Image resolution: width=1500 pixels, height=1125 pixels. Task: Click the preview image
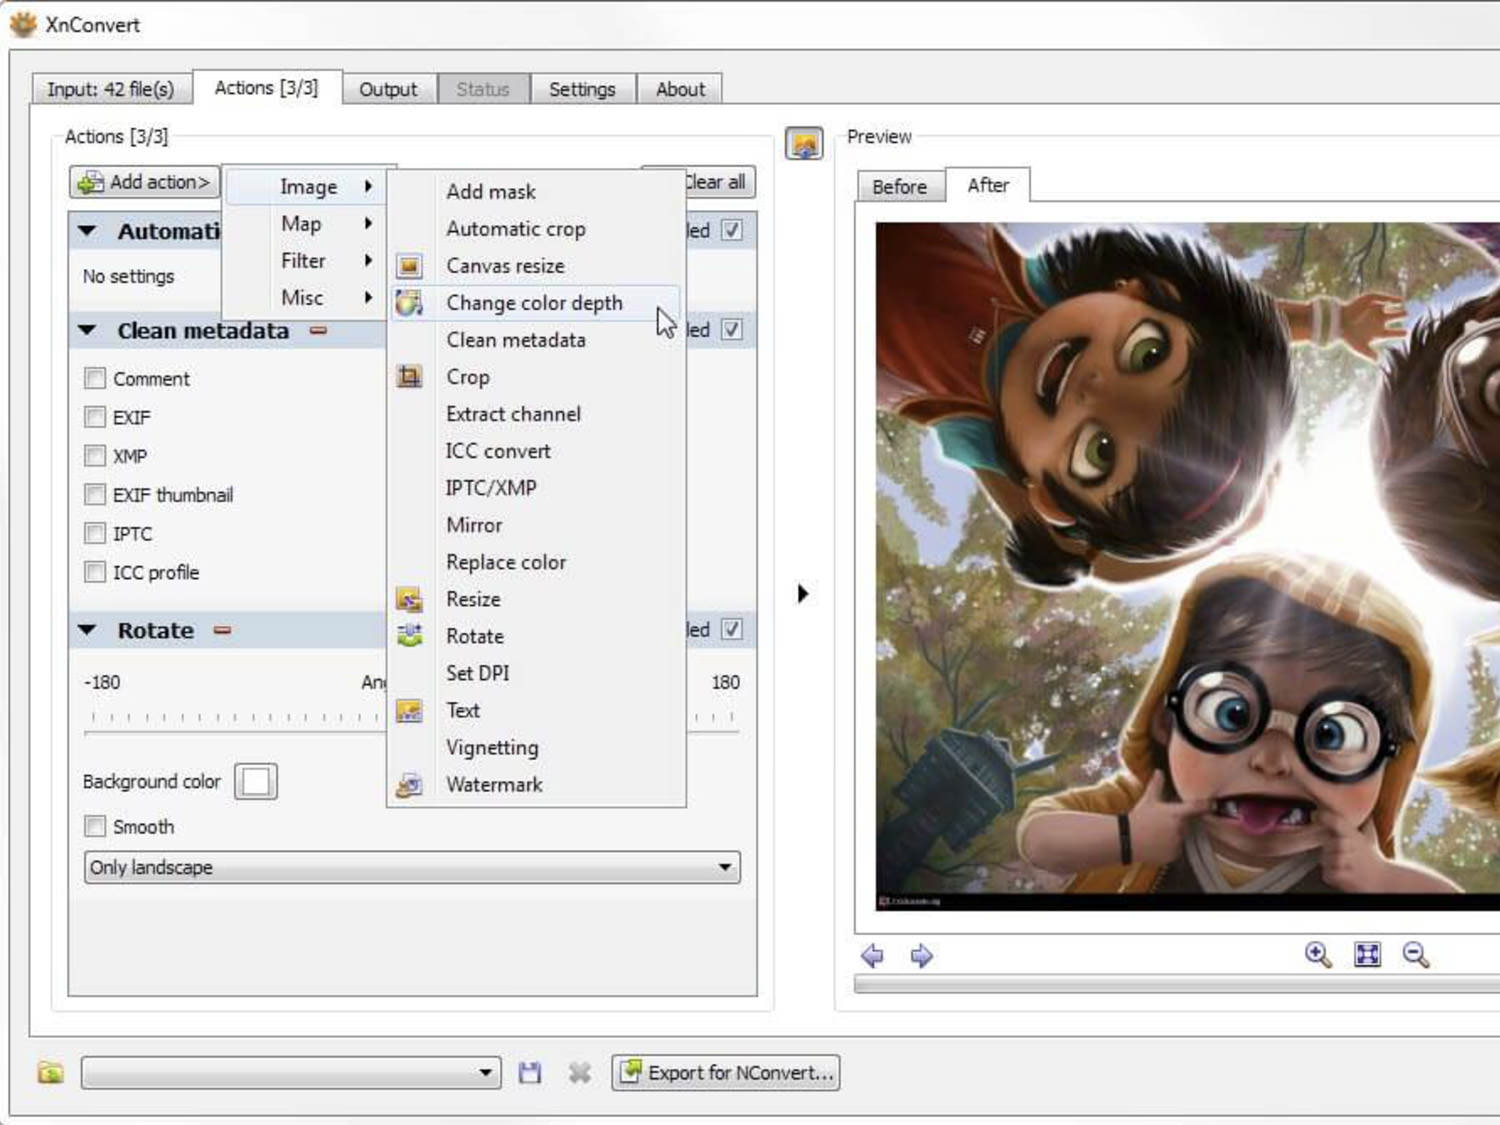1187,566
